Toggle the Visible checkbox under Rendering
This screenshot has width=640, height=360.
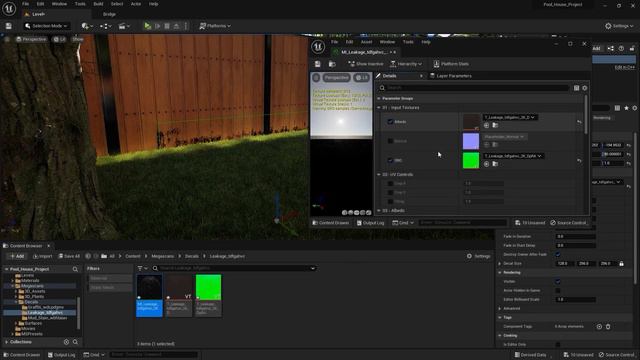(x=558, y=281)
